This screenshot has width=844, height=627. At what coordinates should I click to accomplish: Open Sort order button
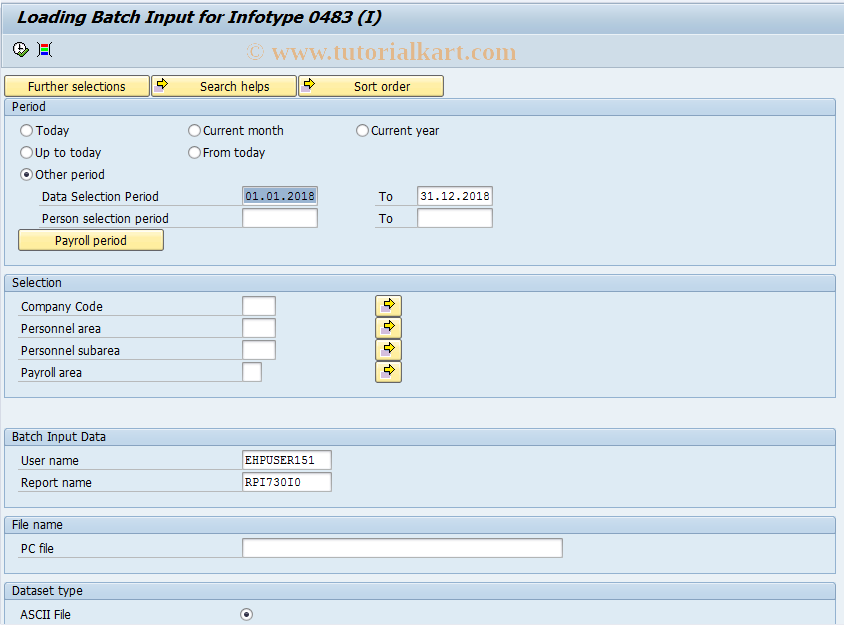click(371, 86)
